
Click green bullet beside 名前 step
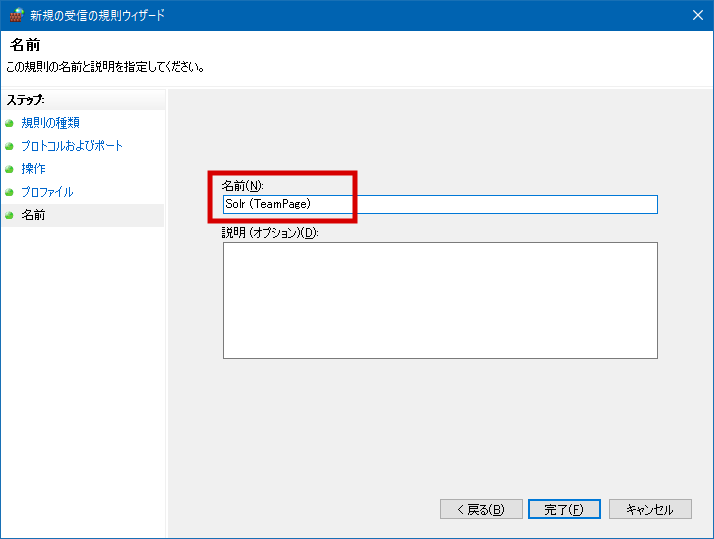tap(10, 215)
